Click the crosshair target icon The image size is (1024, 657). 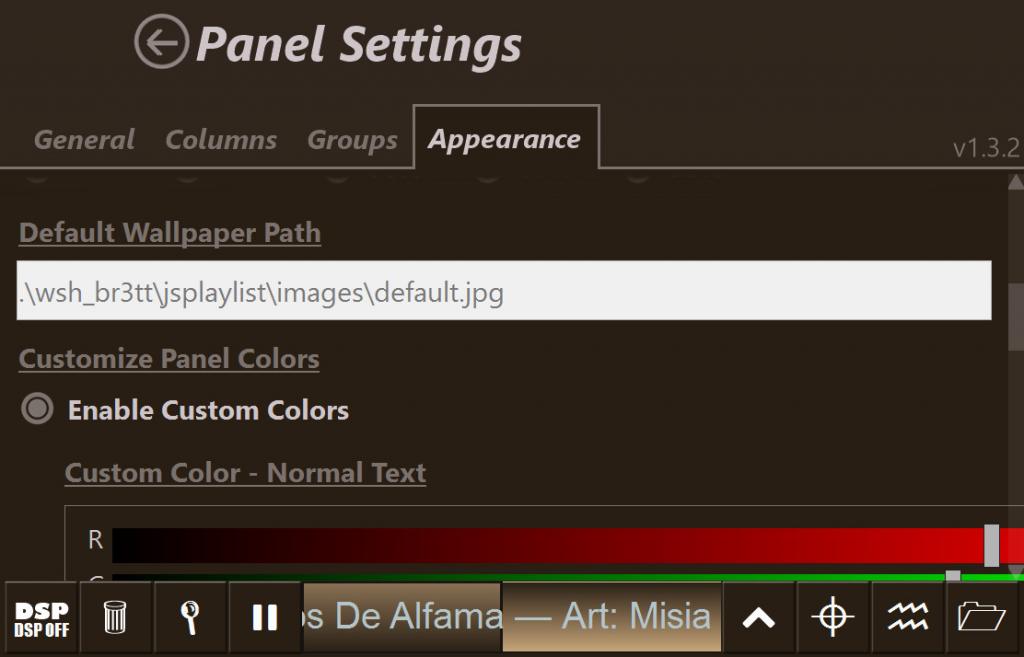[833, 618]
